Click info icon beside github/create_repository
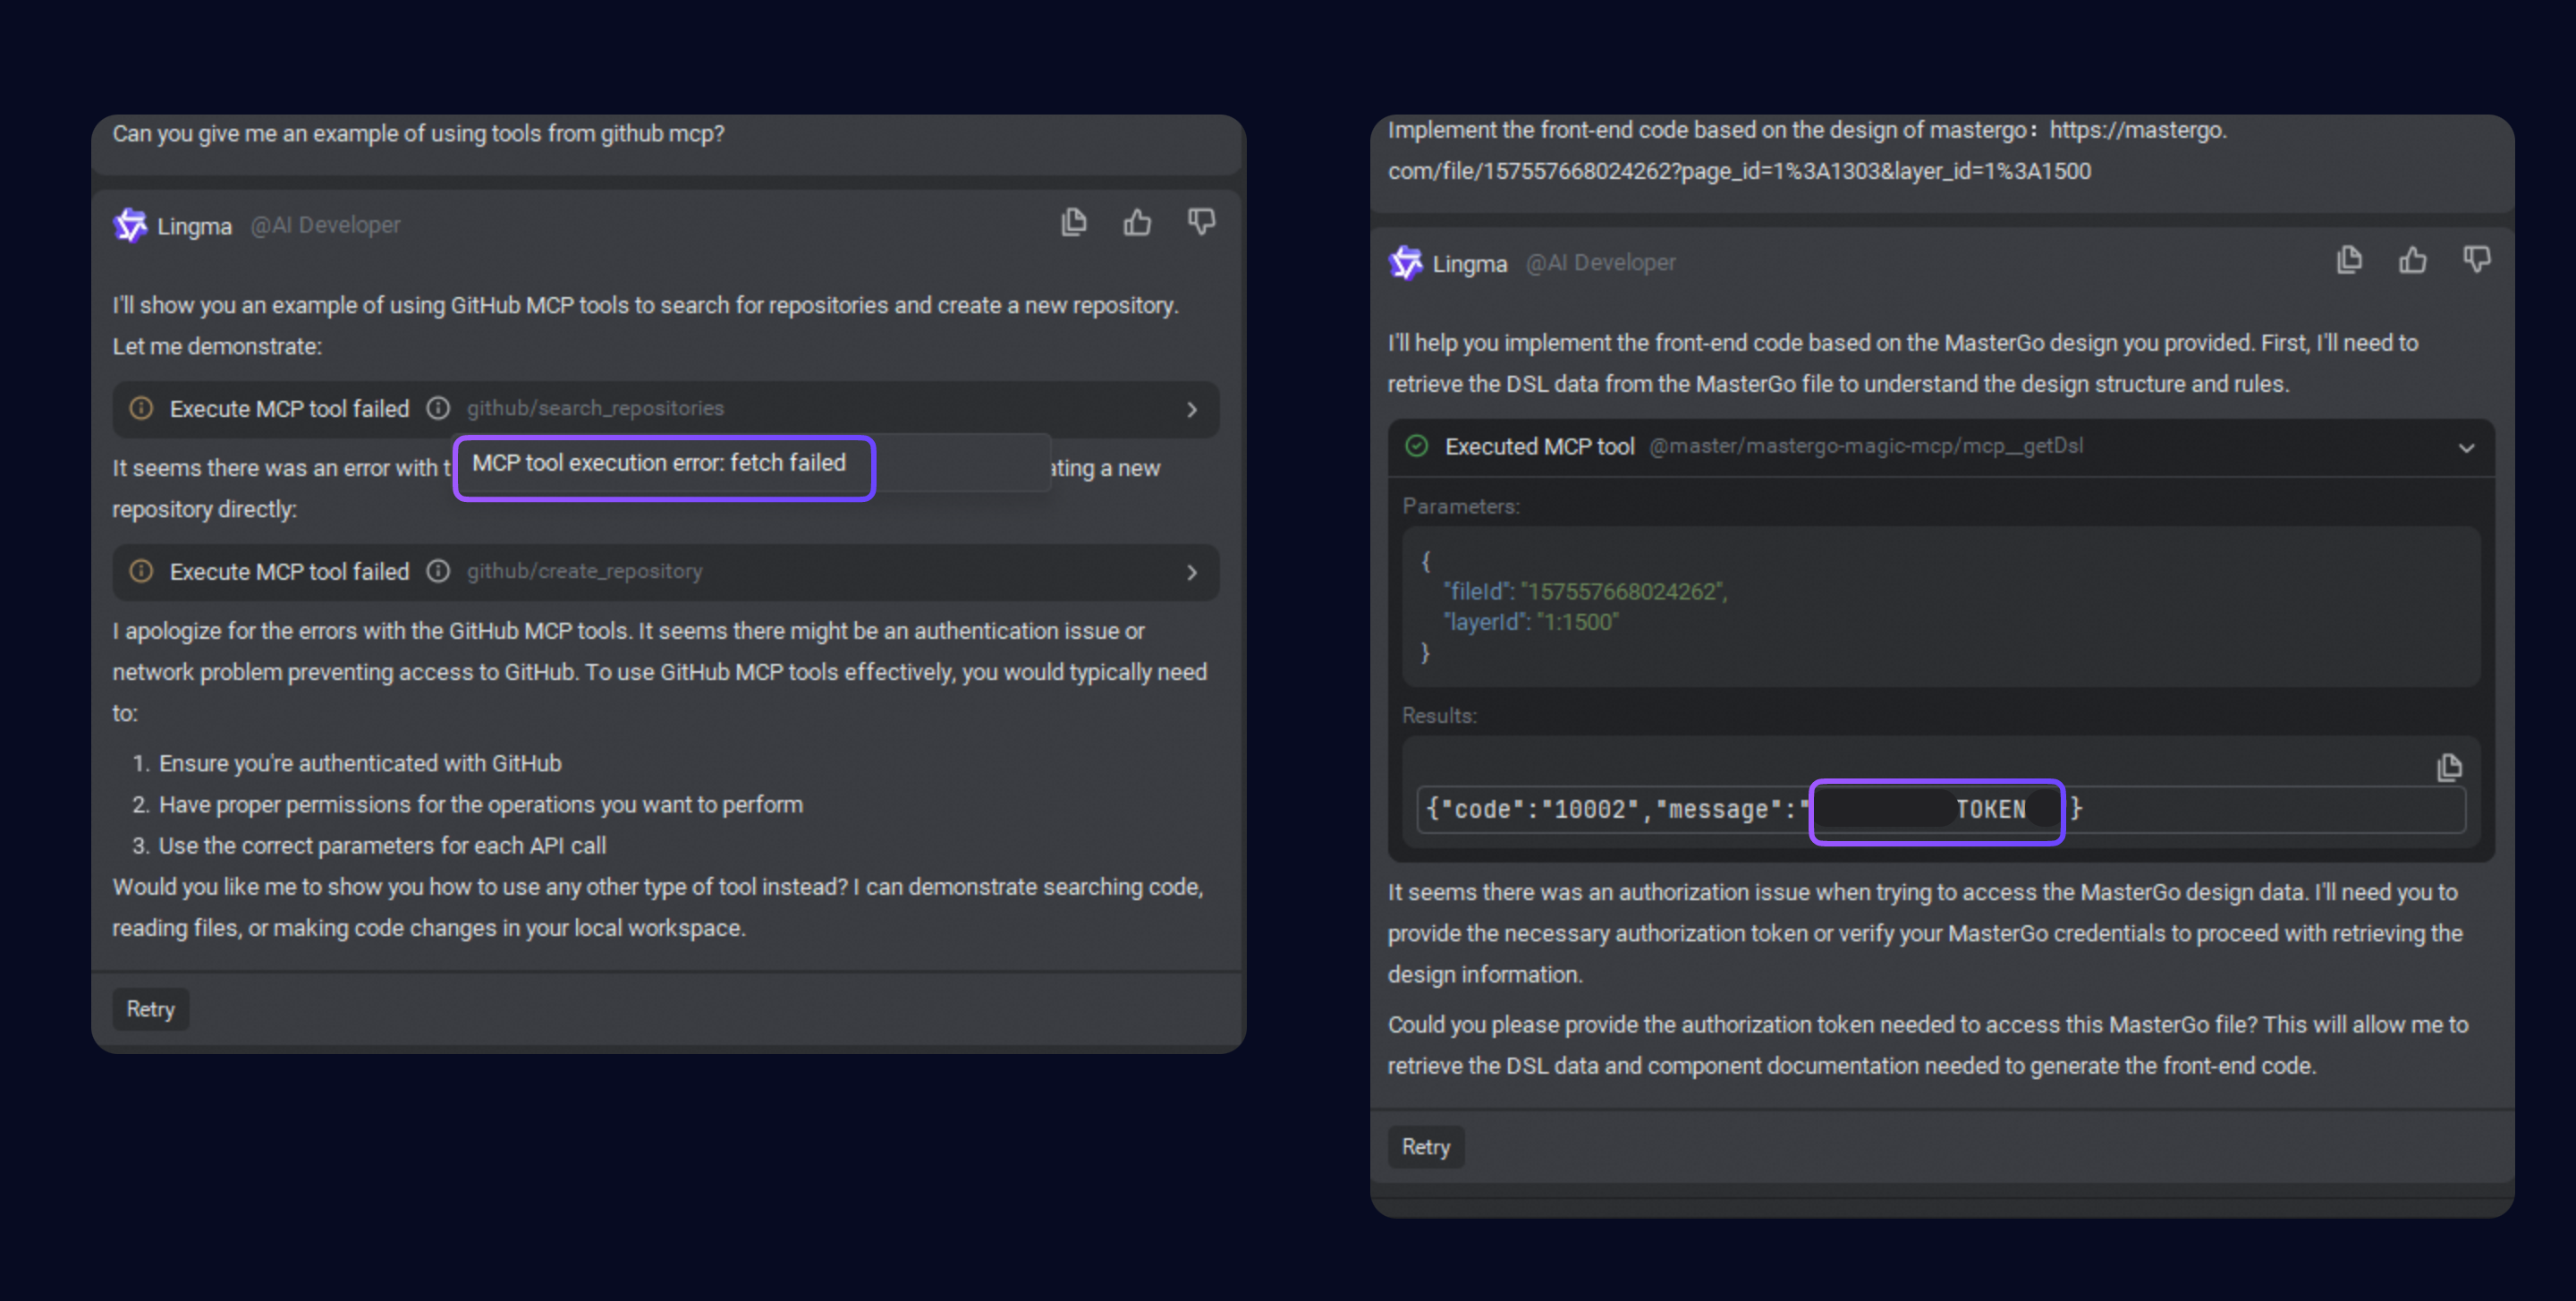This screenshot has height=1301, width=2576. click(438, 571)
